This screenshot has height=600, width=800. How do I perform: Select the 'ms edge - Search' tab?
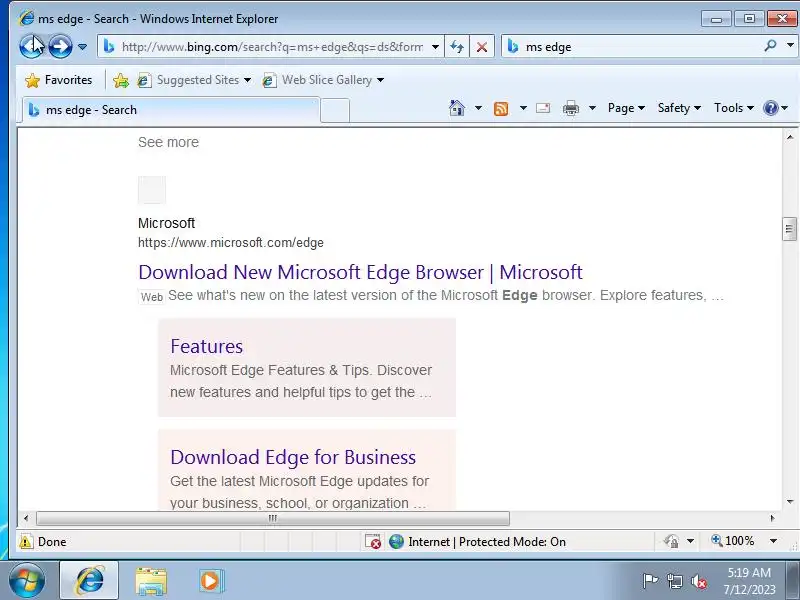pos(171,110)
